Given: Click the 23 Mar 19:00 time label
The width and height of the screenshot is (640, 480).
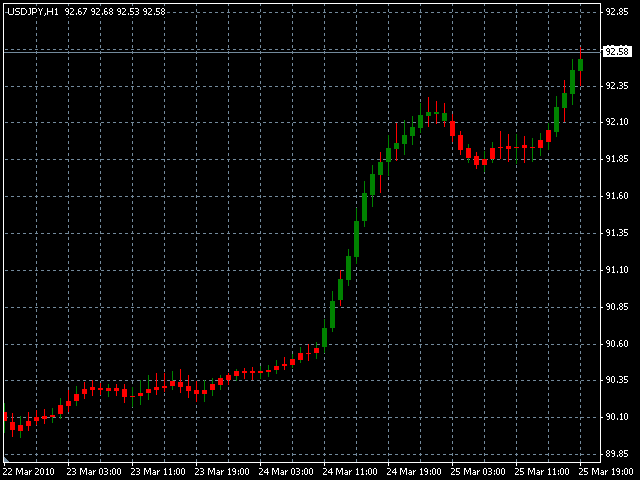Looking at the screenshot, I should tap(222, 472).
